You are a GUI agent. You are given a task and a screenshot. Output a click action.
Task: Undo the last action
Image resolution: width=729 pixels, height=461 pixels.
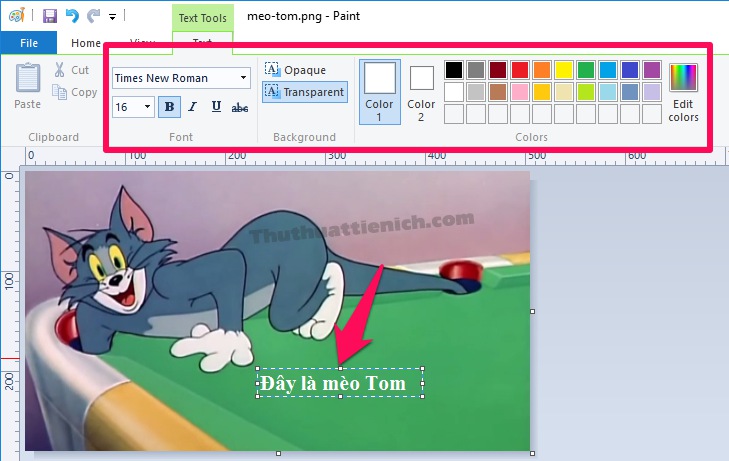[72, 16]
